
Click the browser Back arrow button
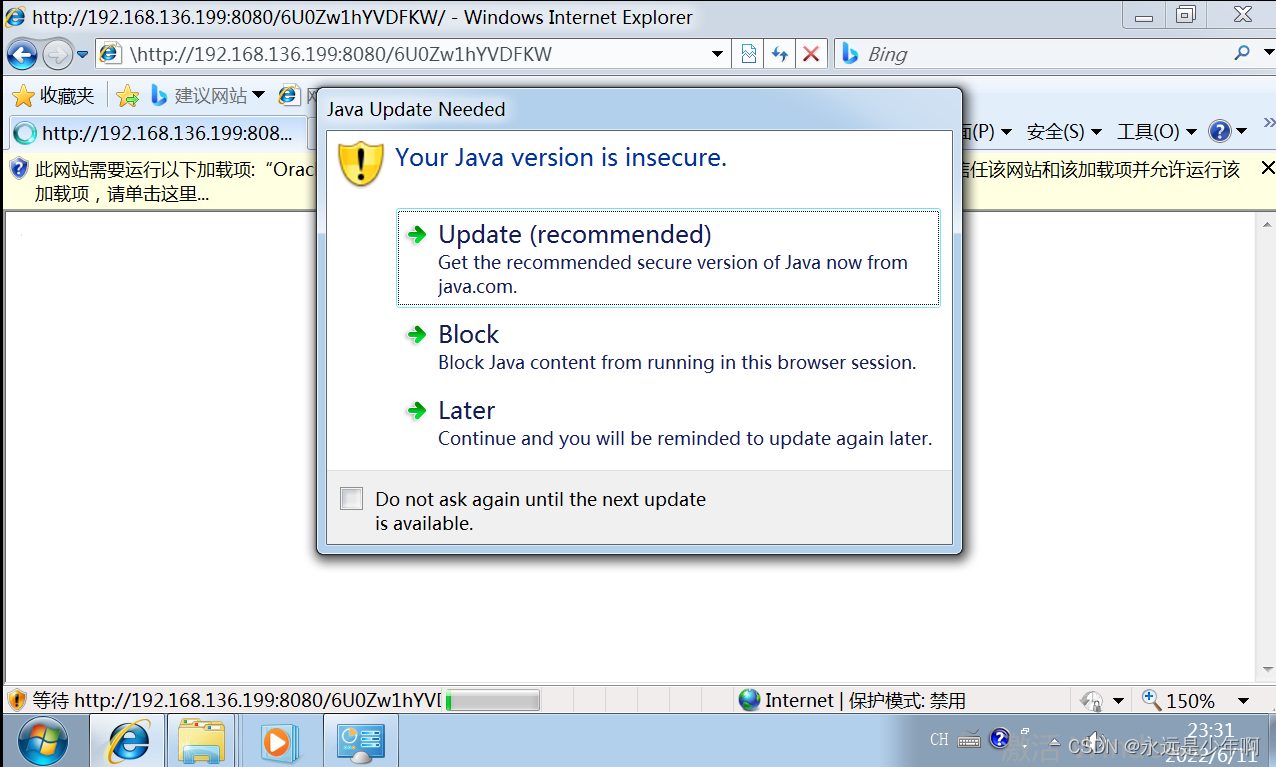tap(22, 54)
